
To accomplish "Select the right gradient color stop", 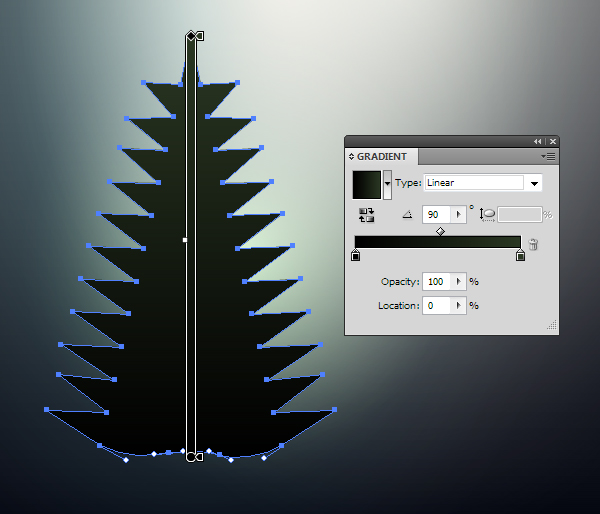I will click(520, 255).
